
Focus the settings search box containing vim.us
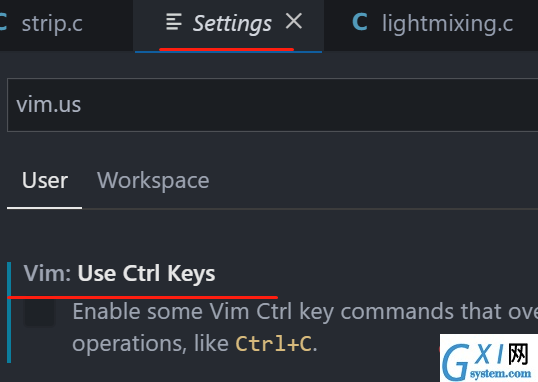272,105
